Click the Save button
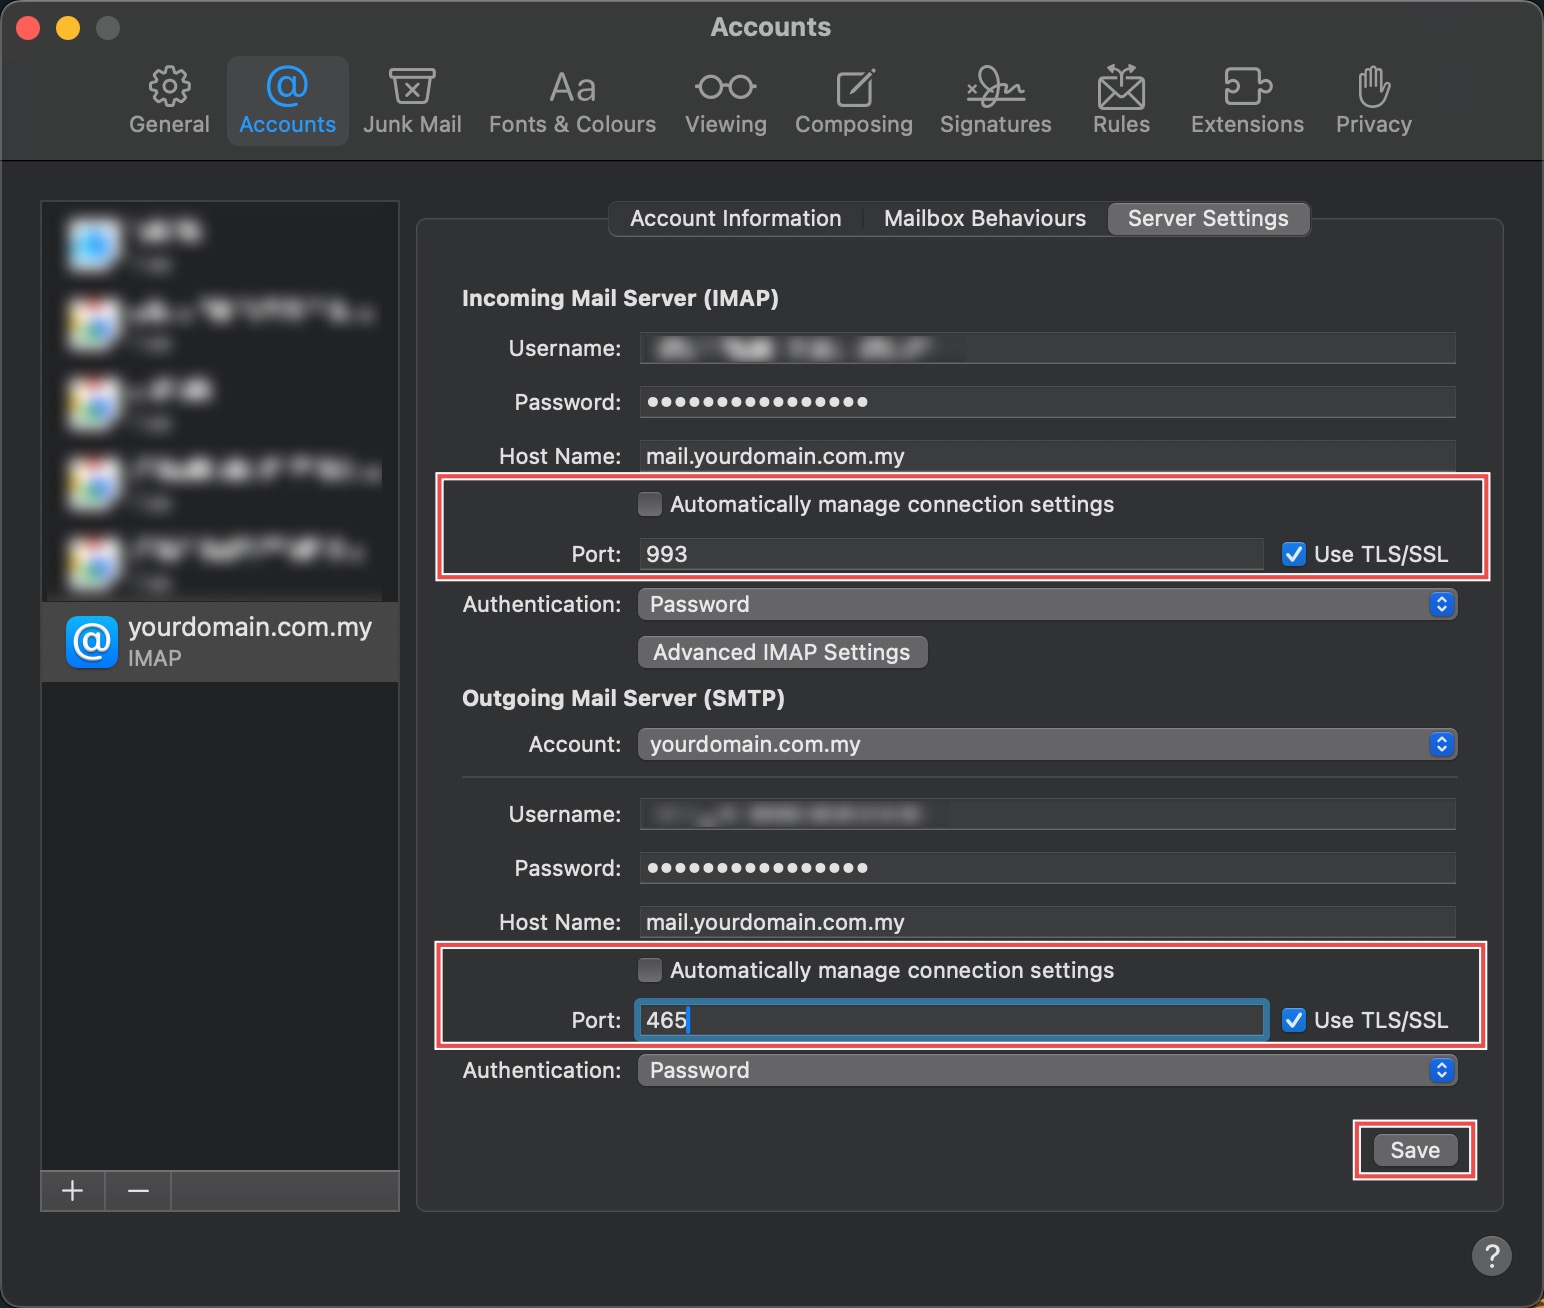The image size is (1544, 1308). (x=1414, y=1150)
